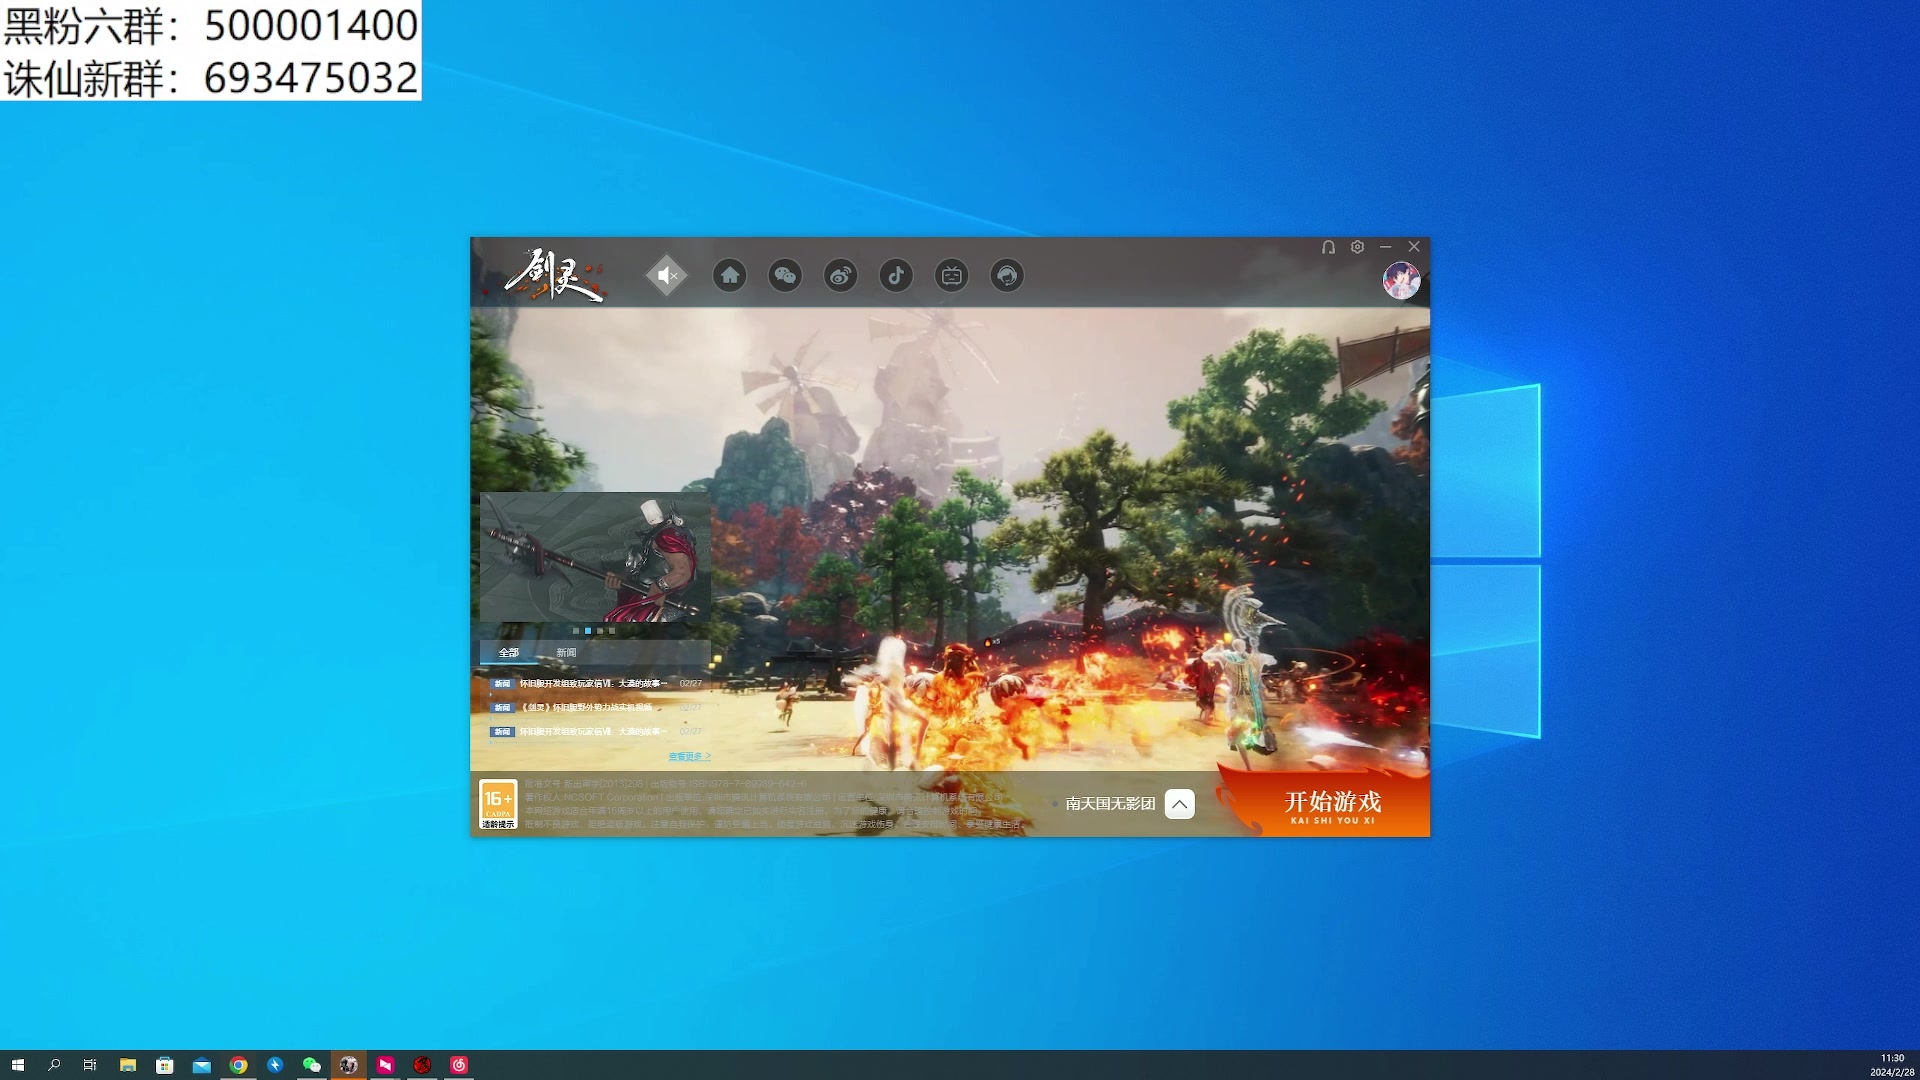Click the active game launcher taskbar icon
Viewport: 1920px width, 1080px height.
tap(348, 1065)
